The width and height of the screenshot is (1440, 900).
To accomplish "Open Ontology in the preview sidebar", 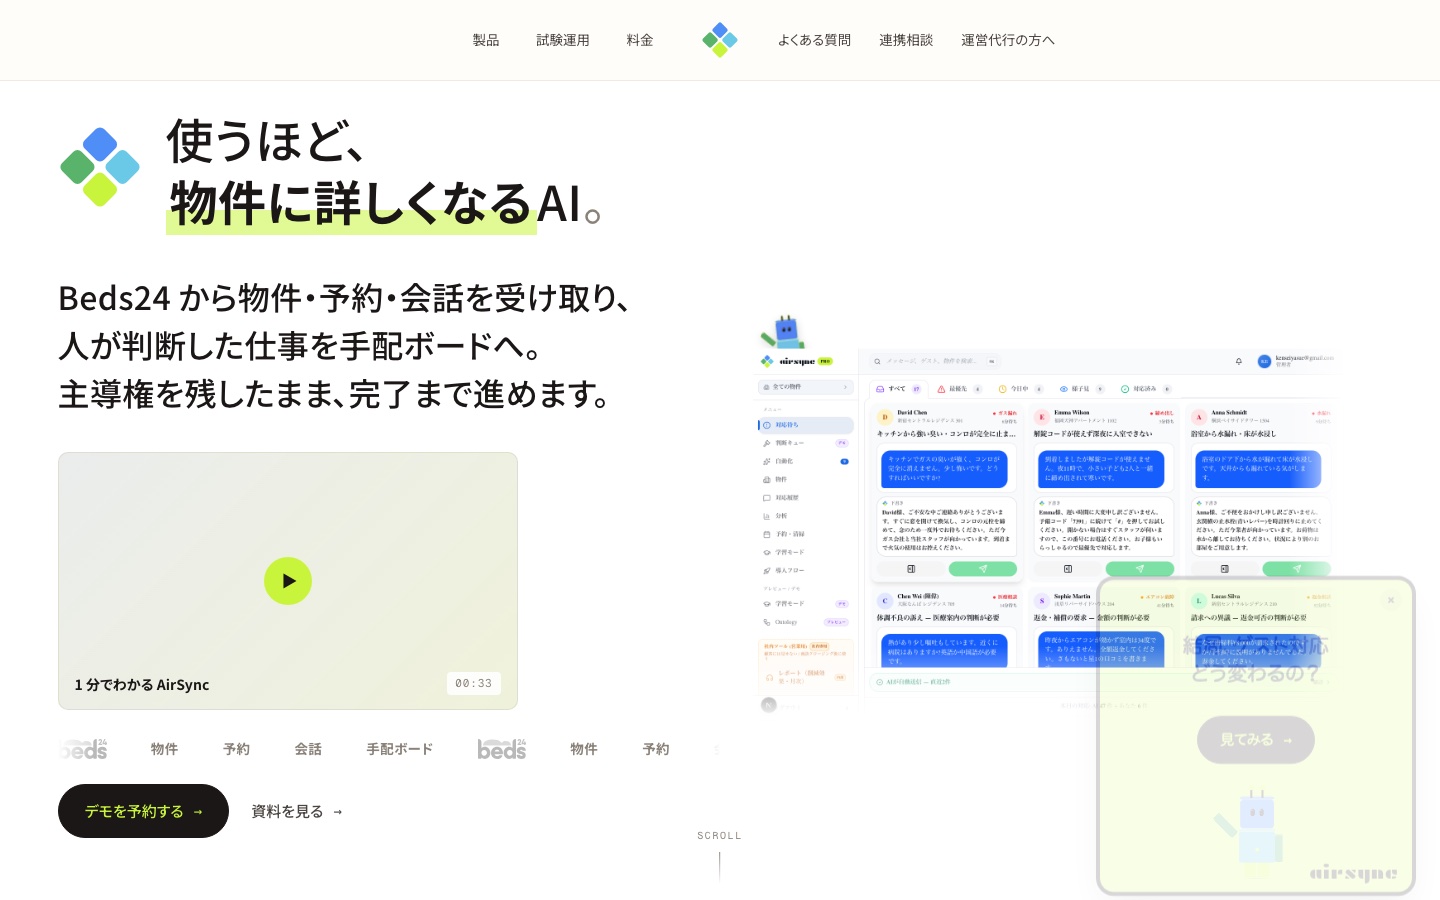I will (806, 622).
